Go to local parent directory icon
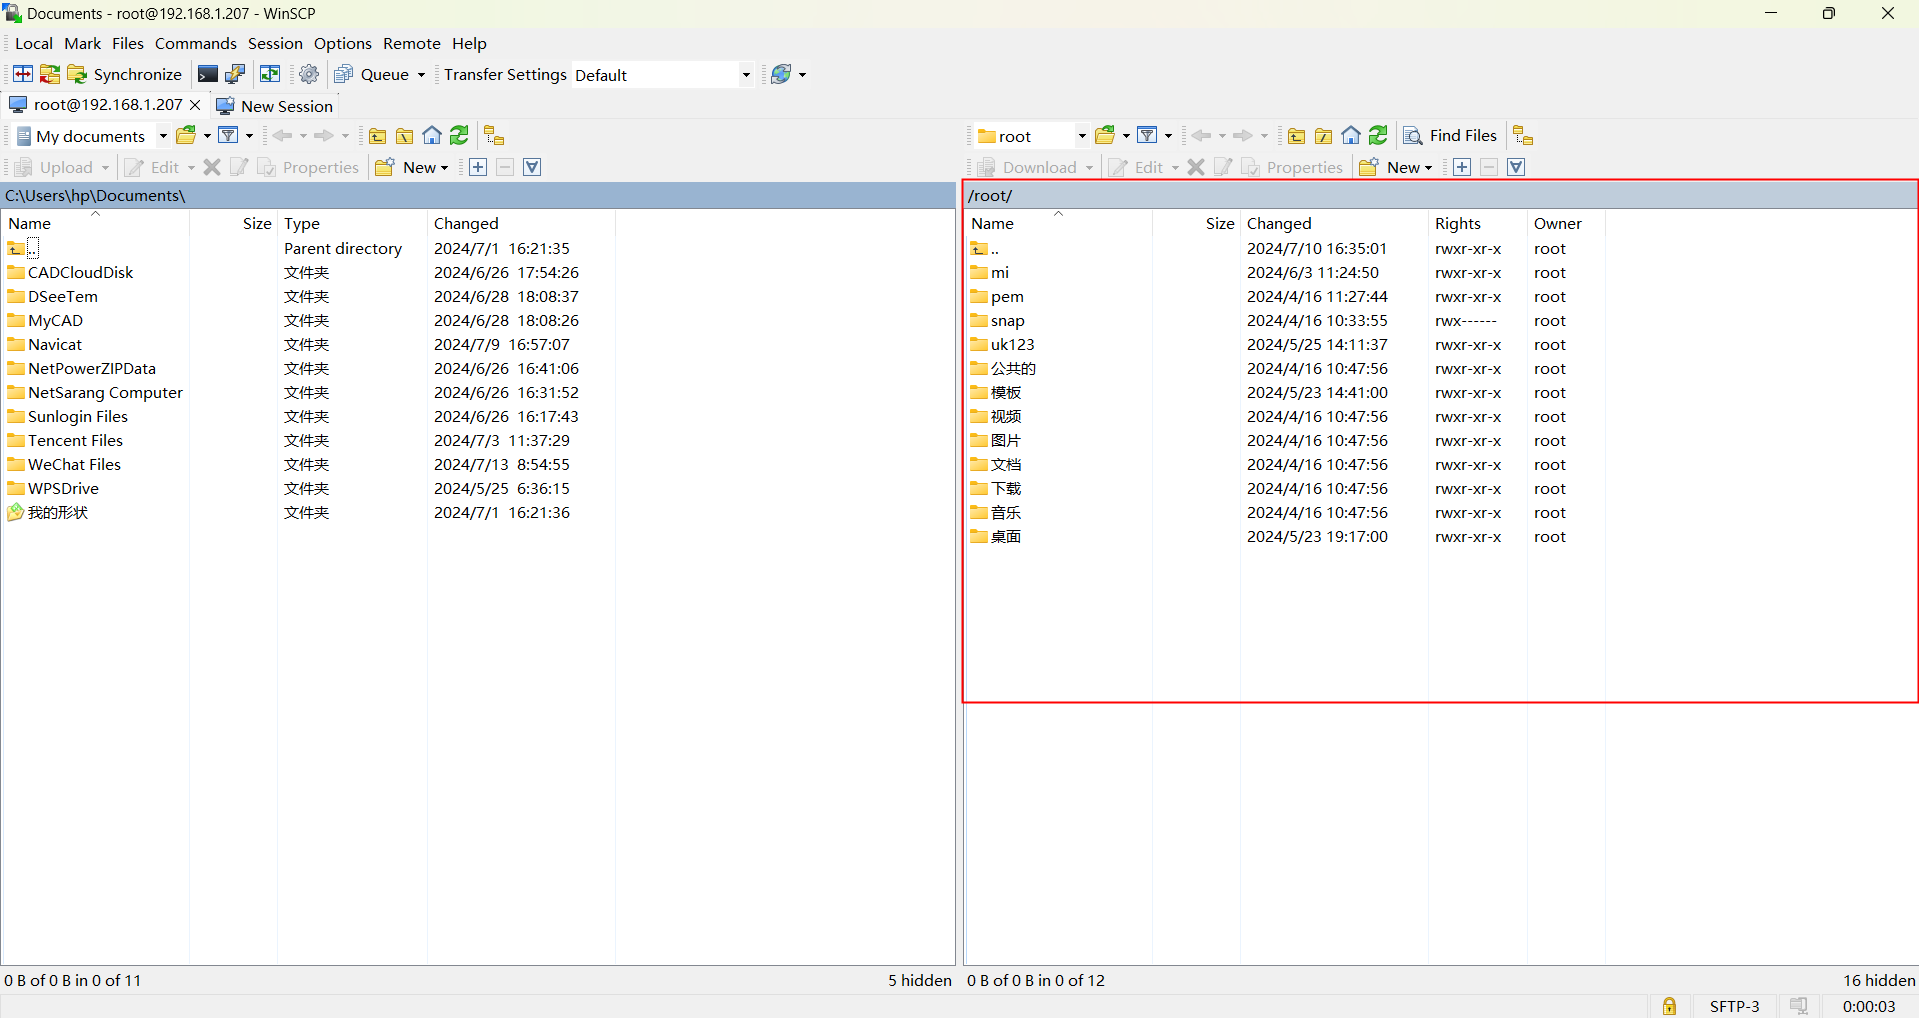 click(378, 136)
